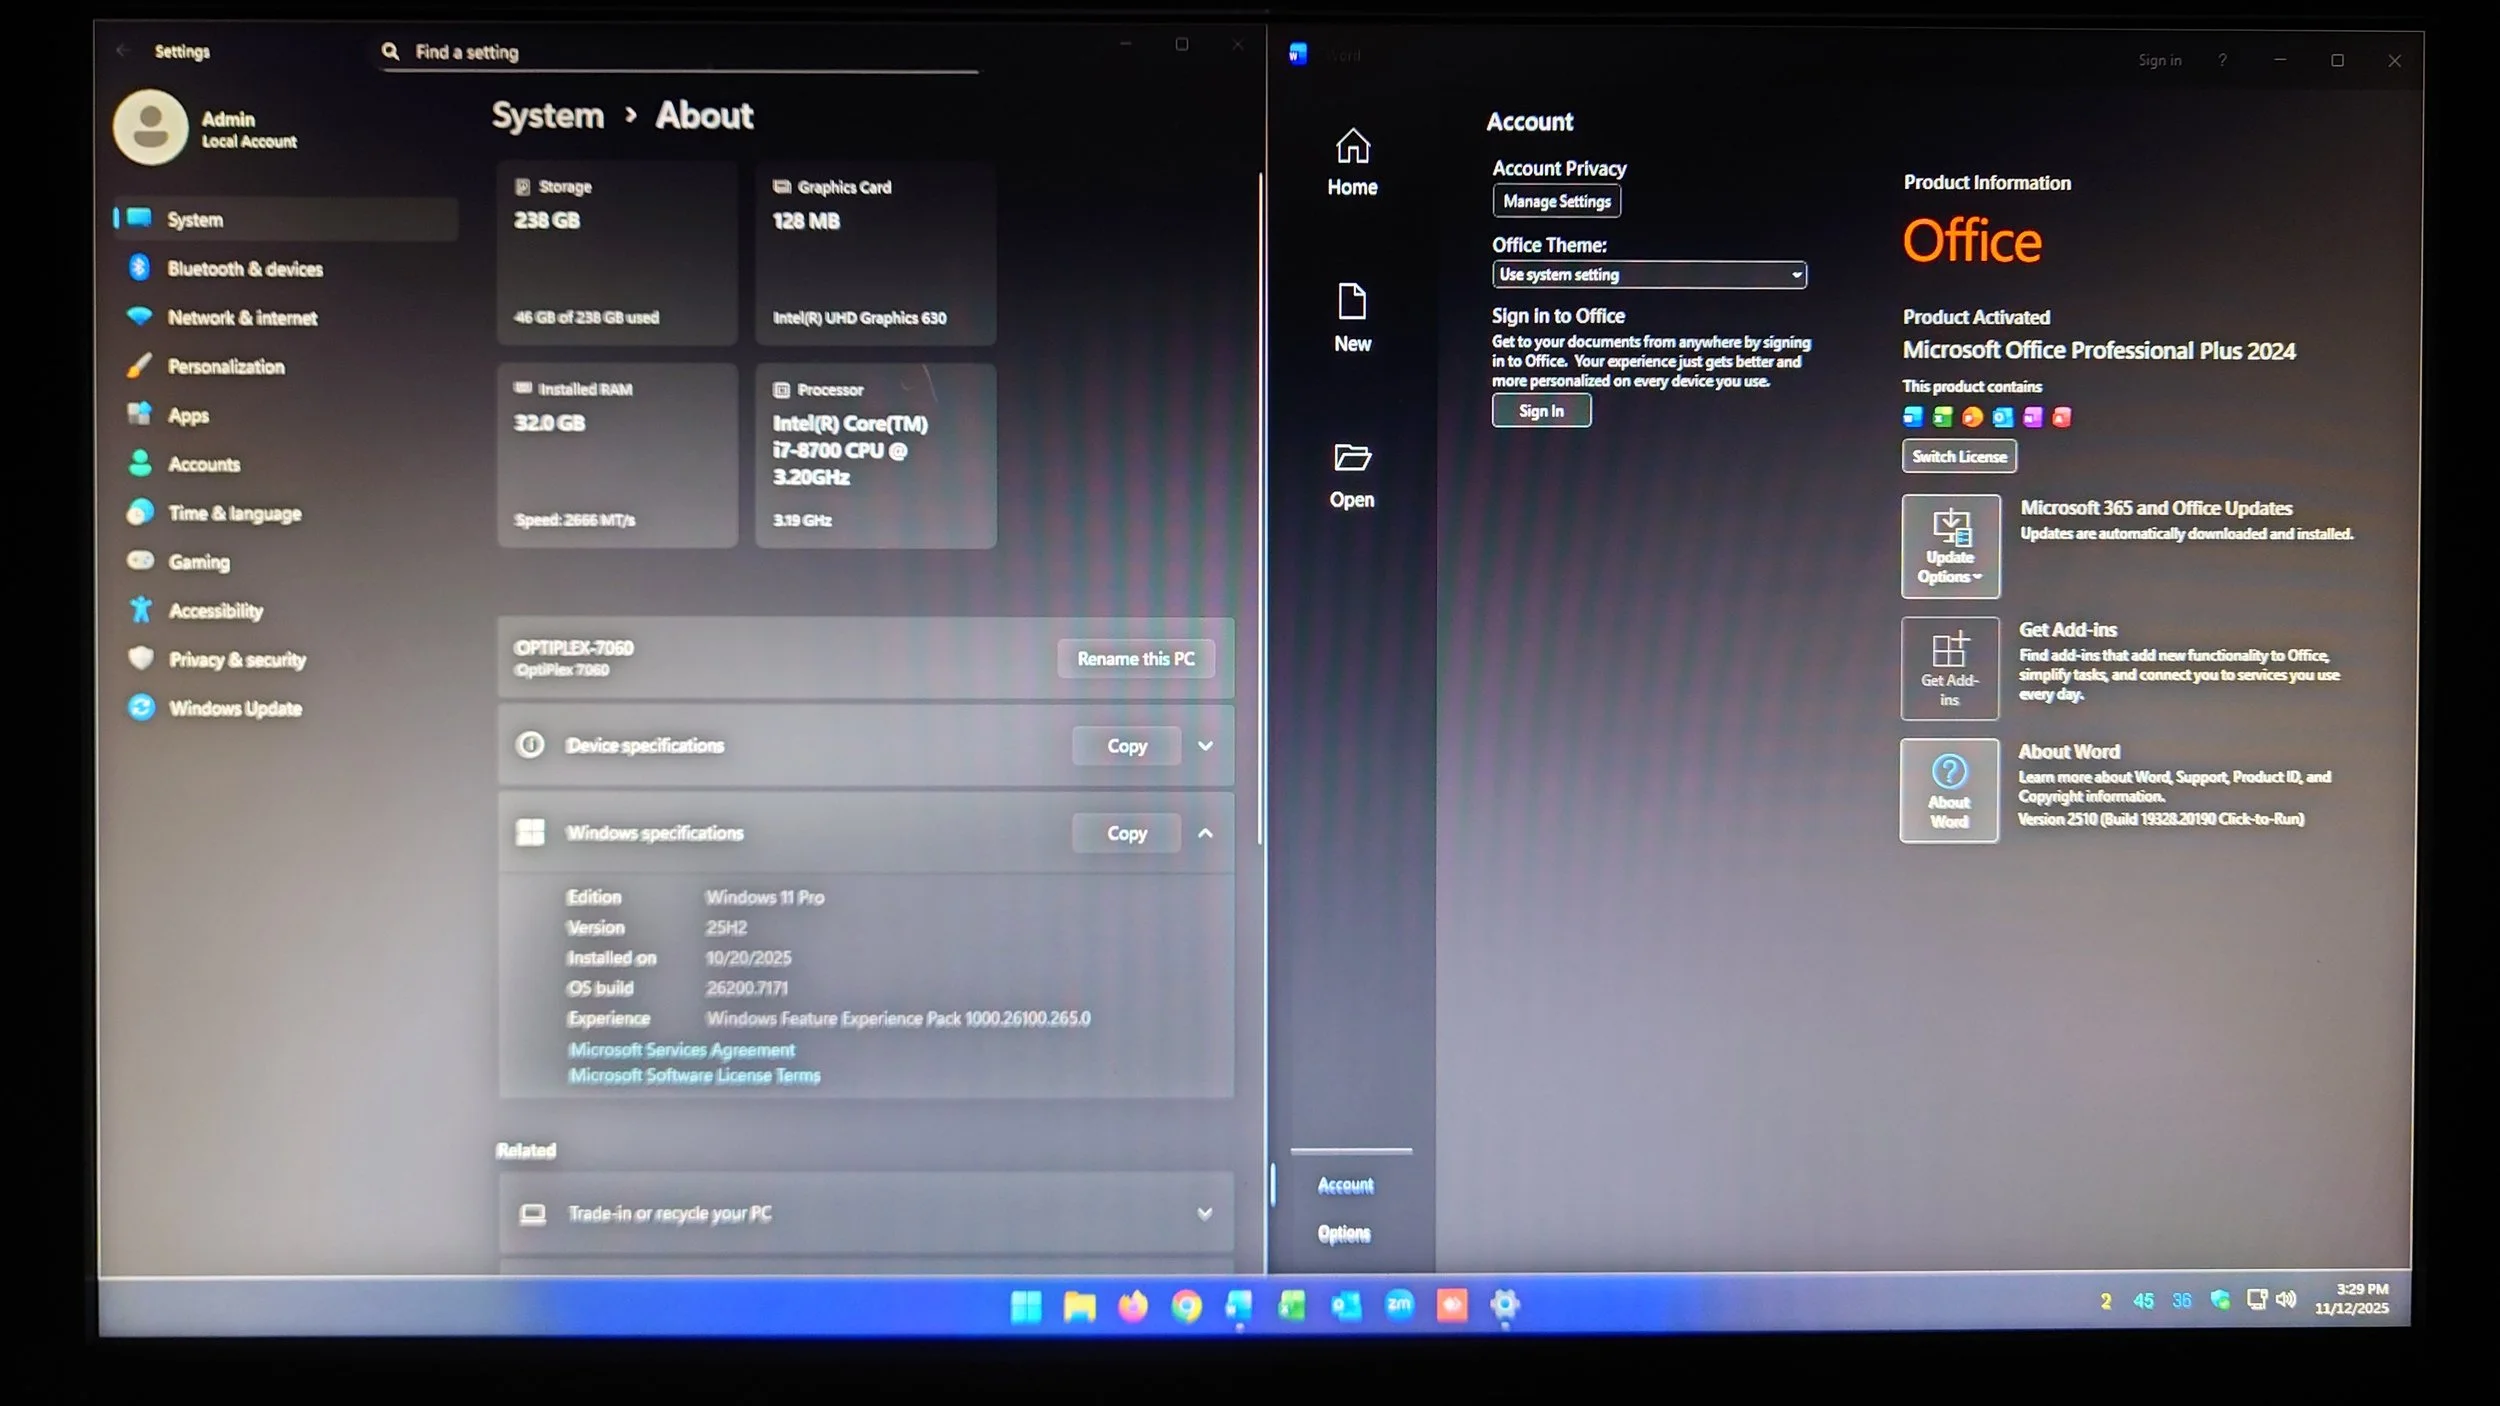Click the Switch License button
Viewport: 2500px width, 1406px height.
click(1958, 456)
